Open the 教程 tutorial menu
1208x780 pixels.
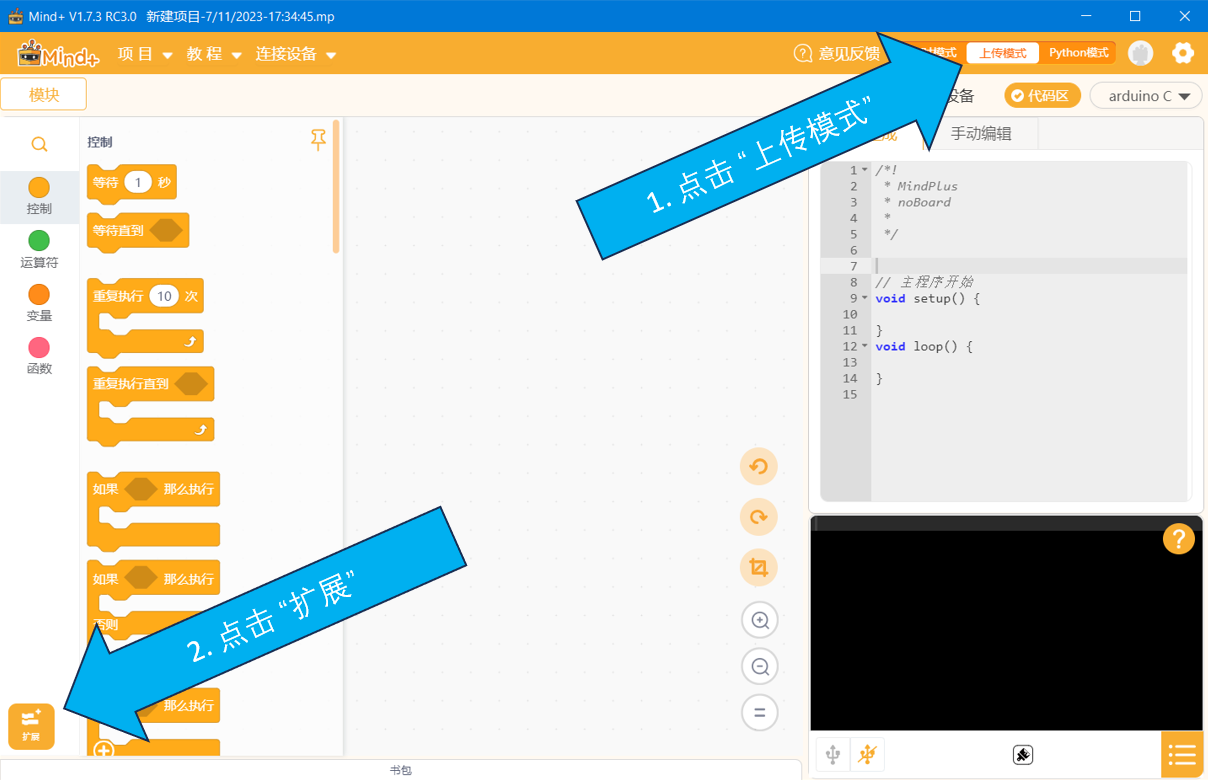pos(214,54)
